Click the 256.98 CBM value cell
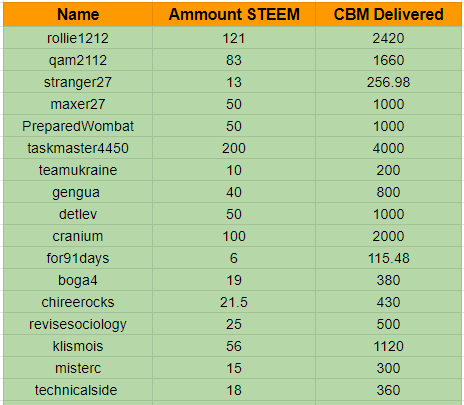This screenshot has width=464, height=405. click(388, 82)
